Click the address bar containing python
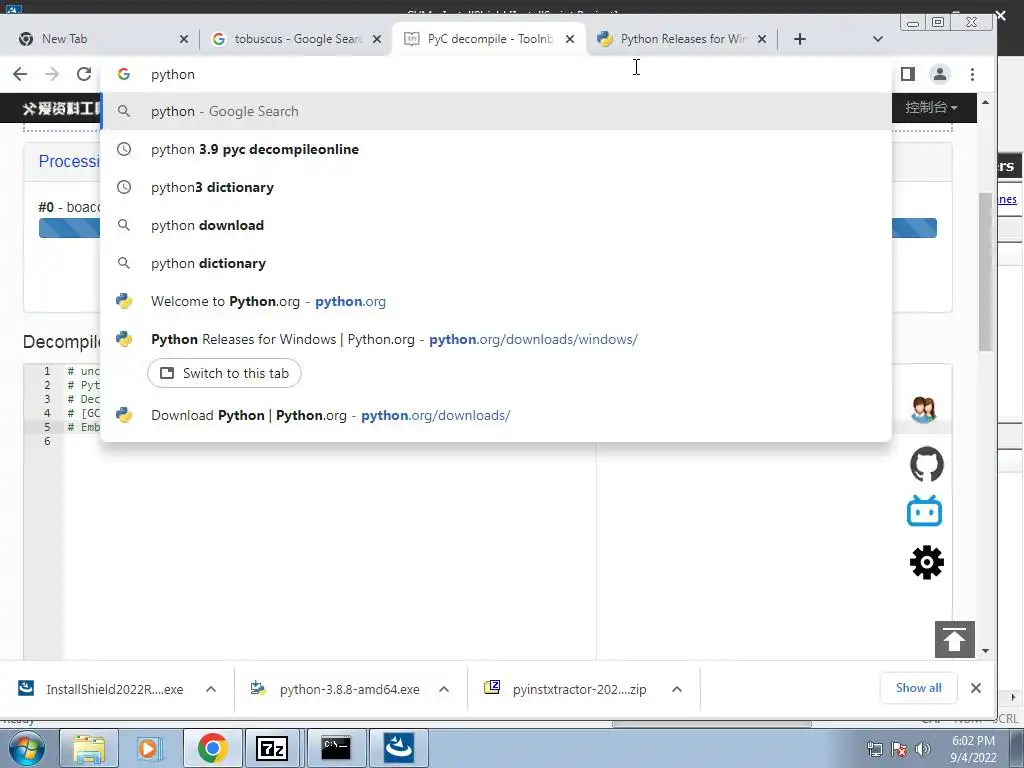The image size is (1024, 768). pyautogui.click(x=496, y=74)
